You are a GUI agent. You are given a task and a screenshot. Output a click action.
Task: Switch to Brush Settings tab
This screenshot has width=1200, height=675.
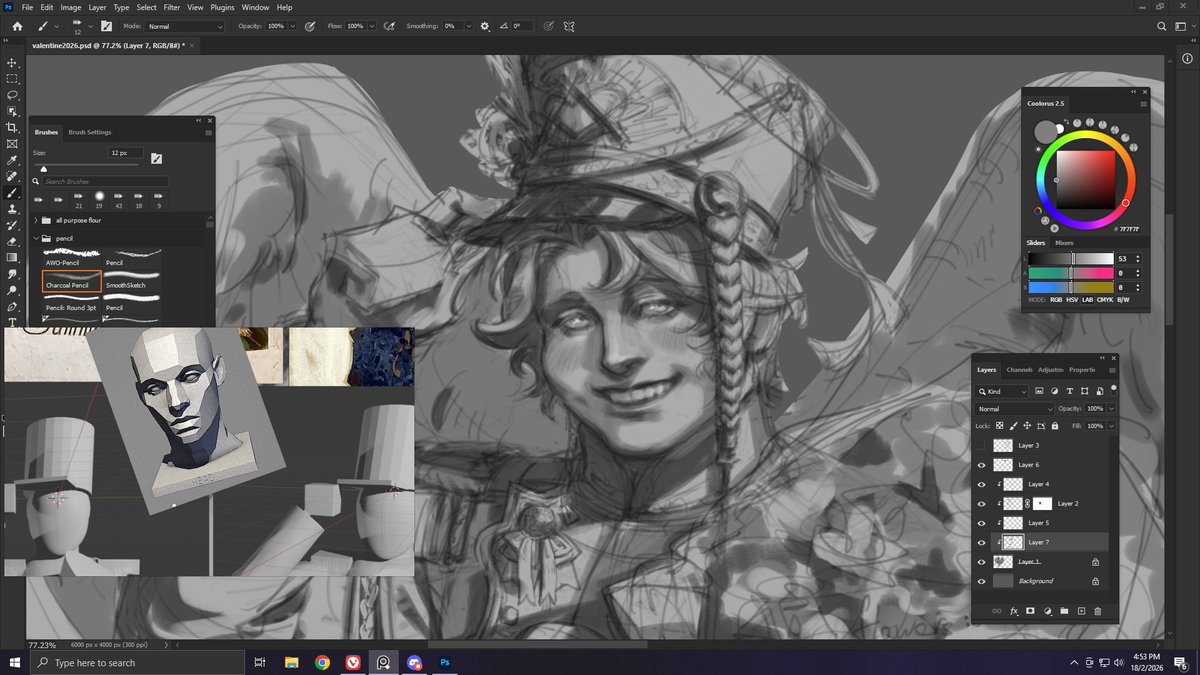click(90, 132)
